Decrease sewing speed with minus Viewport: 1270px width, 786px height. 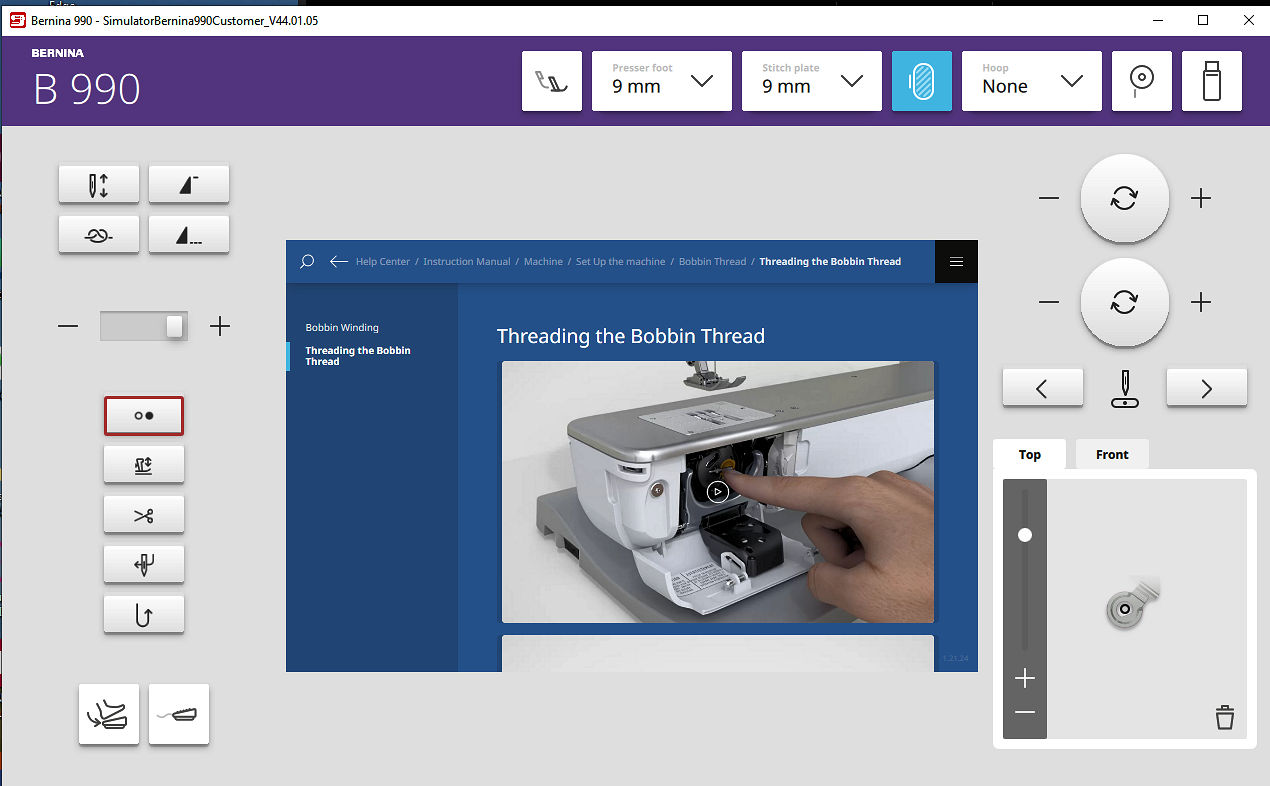point(68,326)
